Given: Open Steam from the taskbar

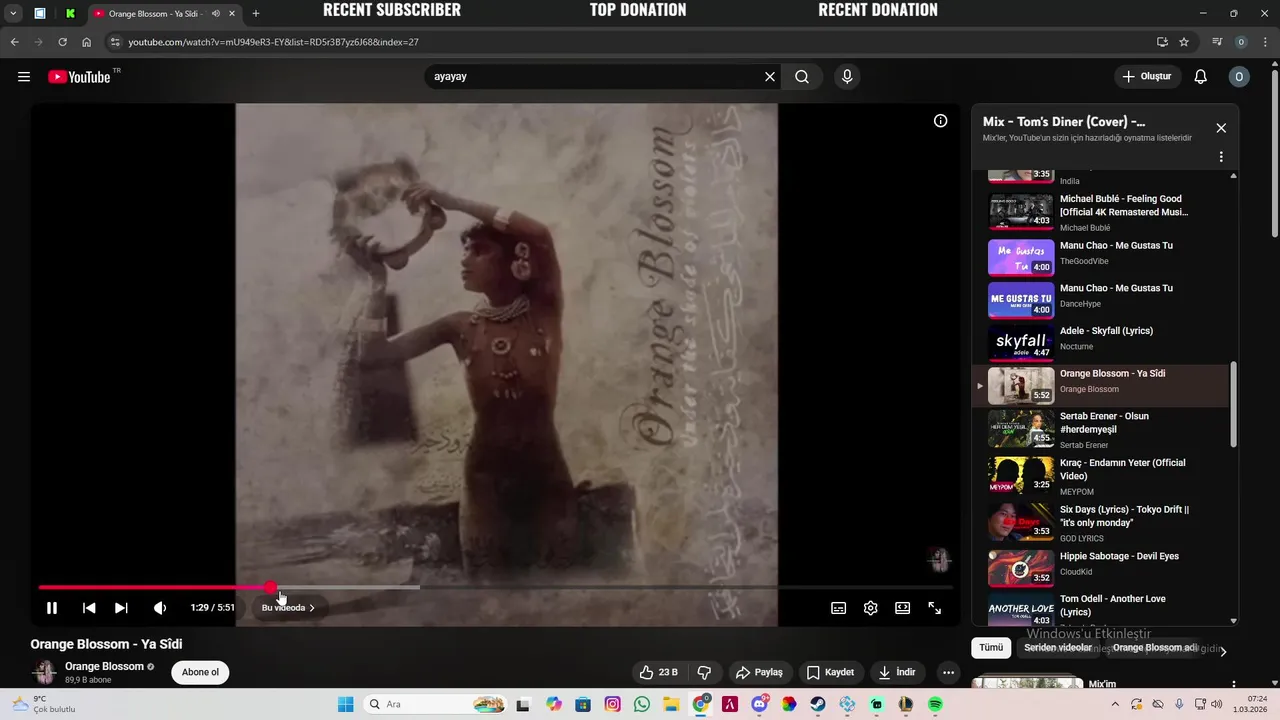Looking at the screenshot, I should pos(818,704).
